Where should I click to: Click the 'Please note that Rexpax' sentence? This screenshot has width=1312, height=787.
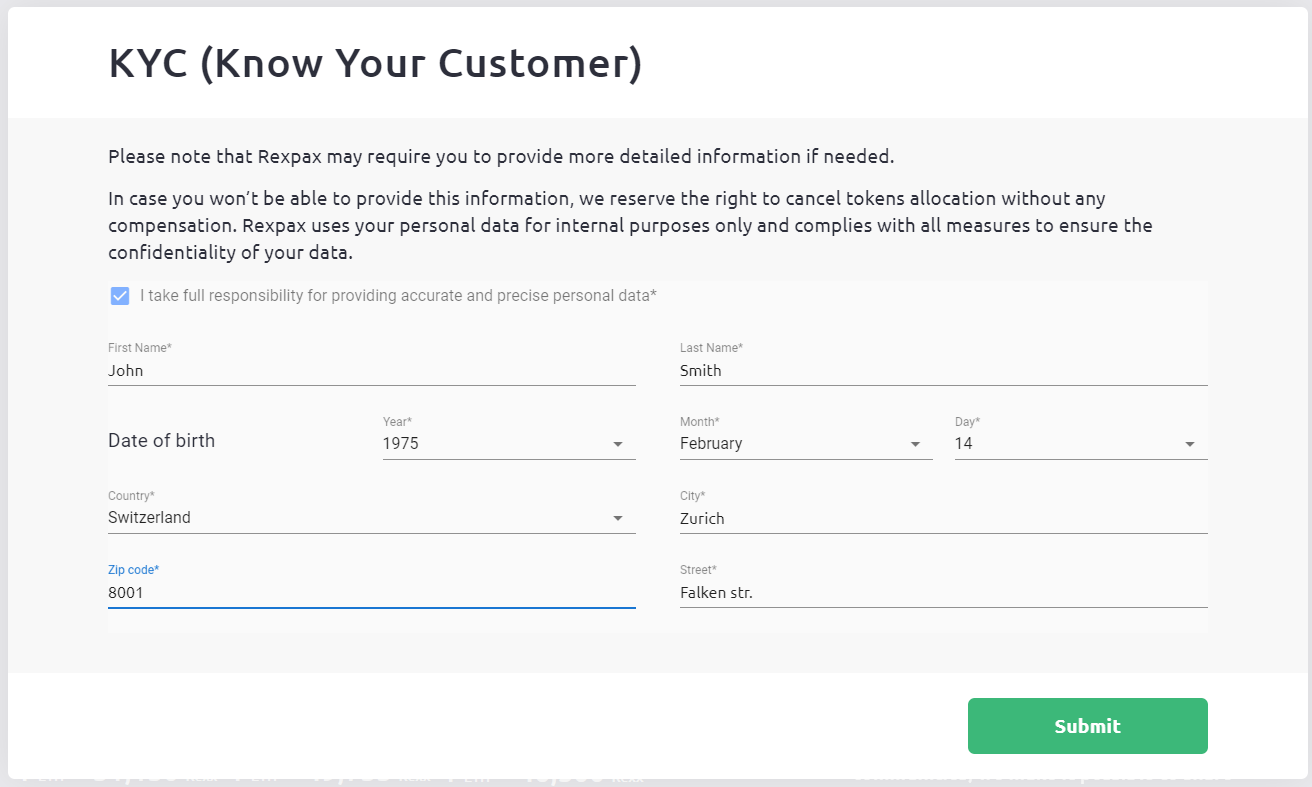coord(500,157)
